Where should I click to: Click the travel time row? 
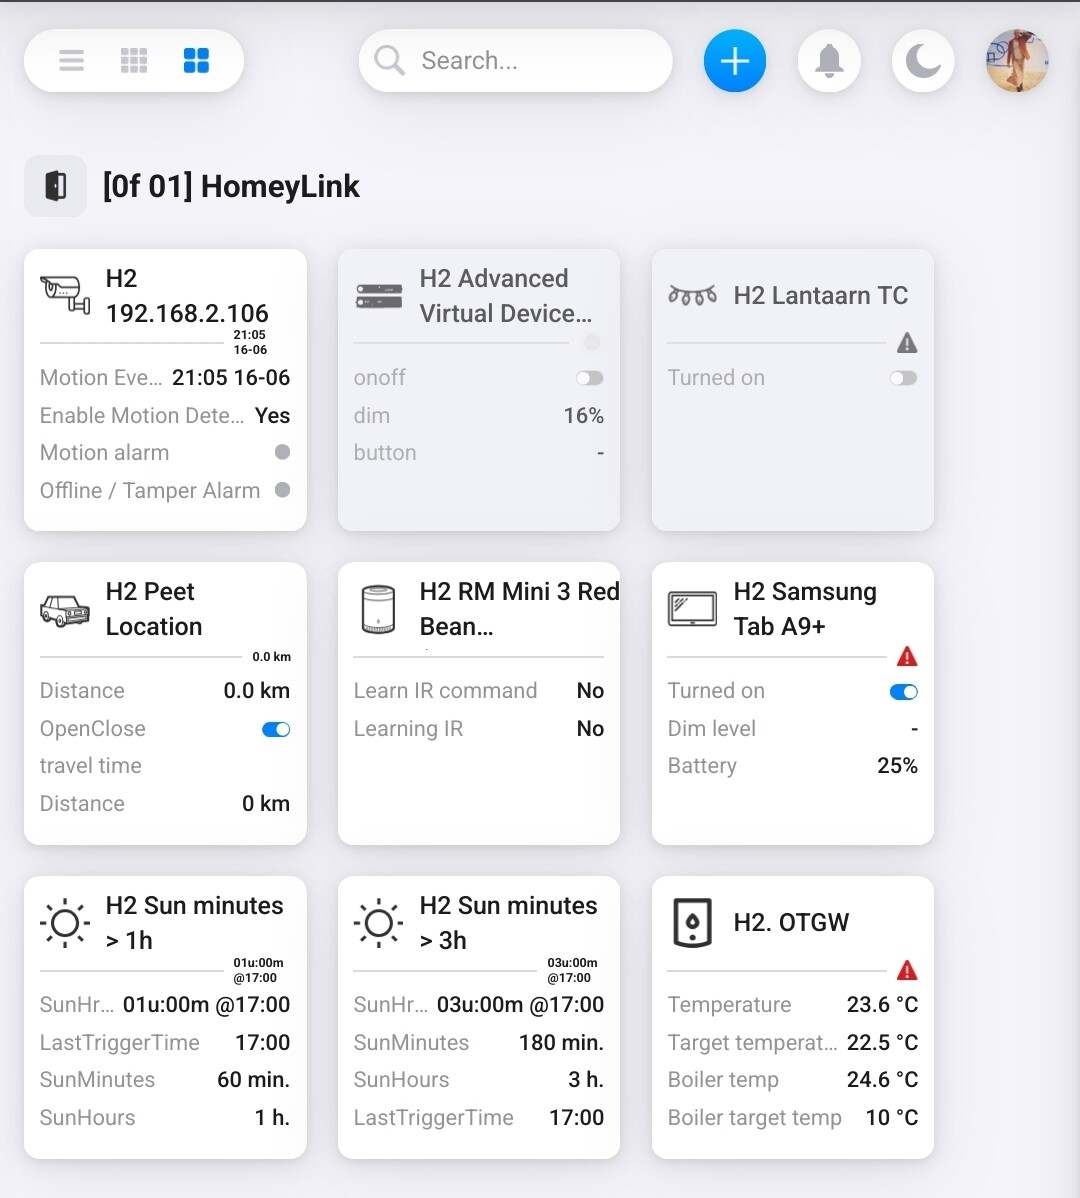pos(165,766)
